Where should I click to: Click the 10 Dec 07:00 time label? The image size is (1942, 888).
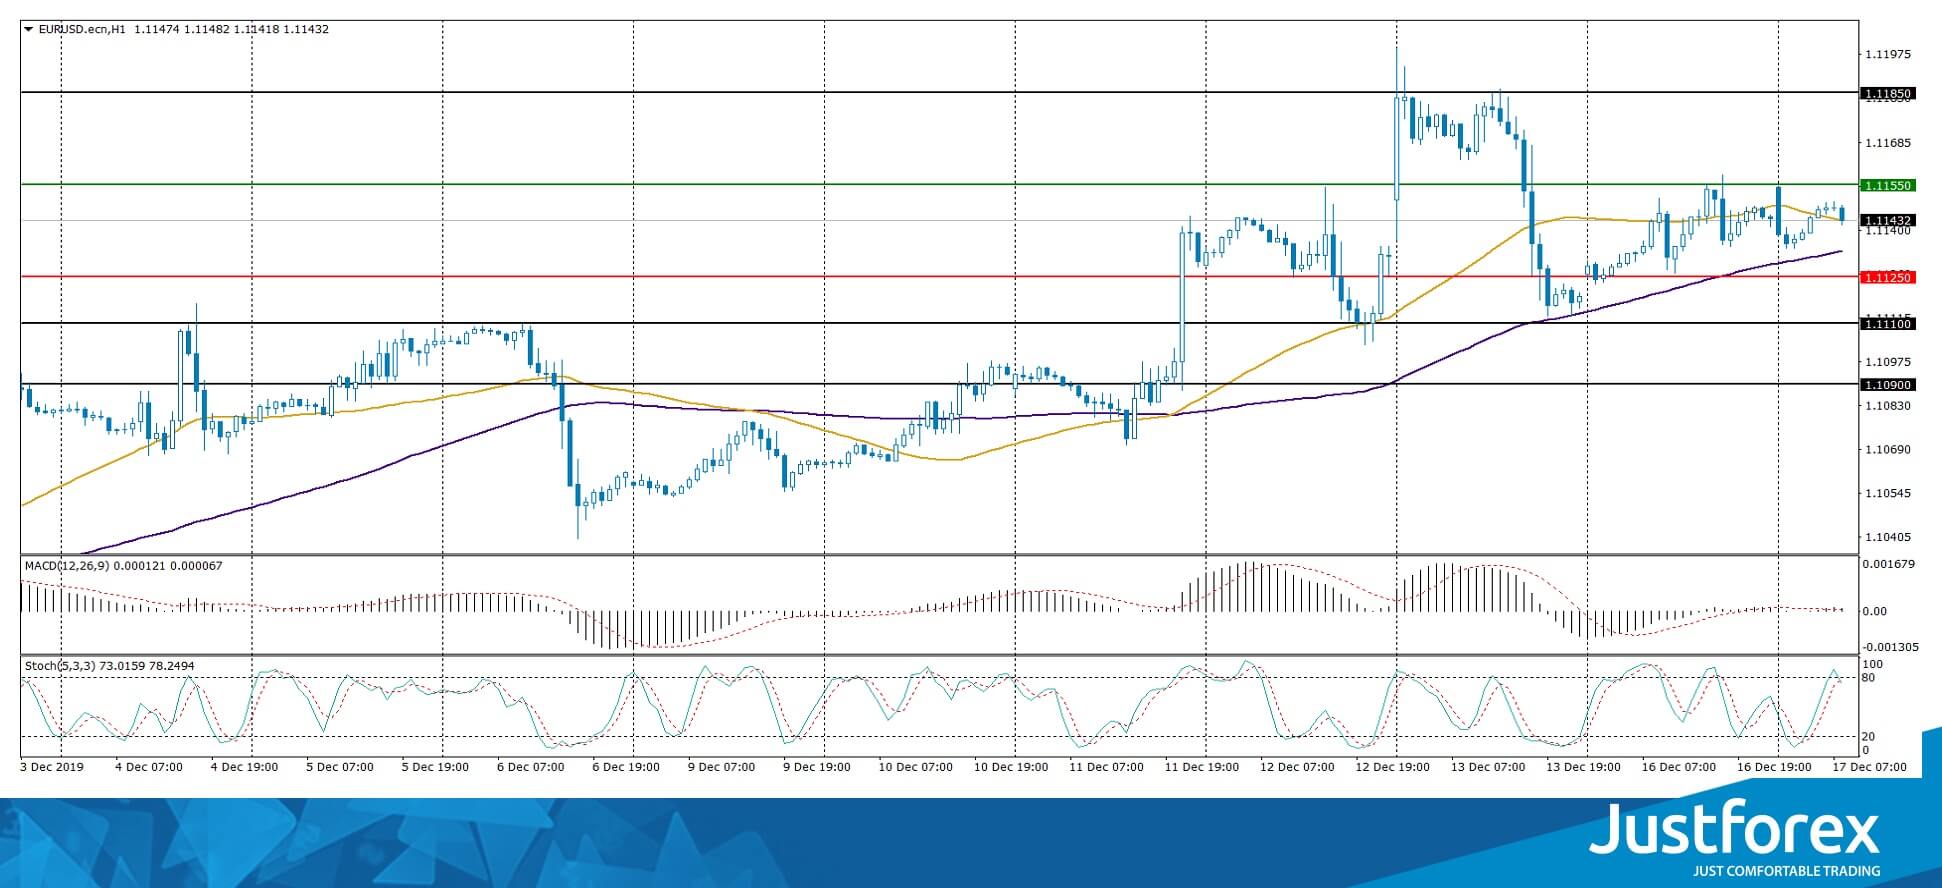pyautogui.click(x=915, y=768)
